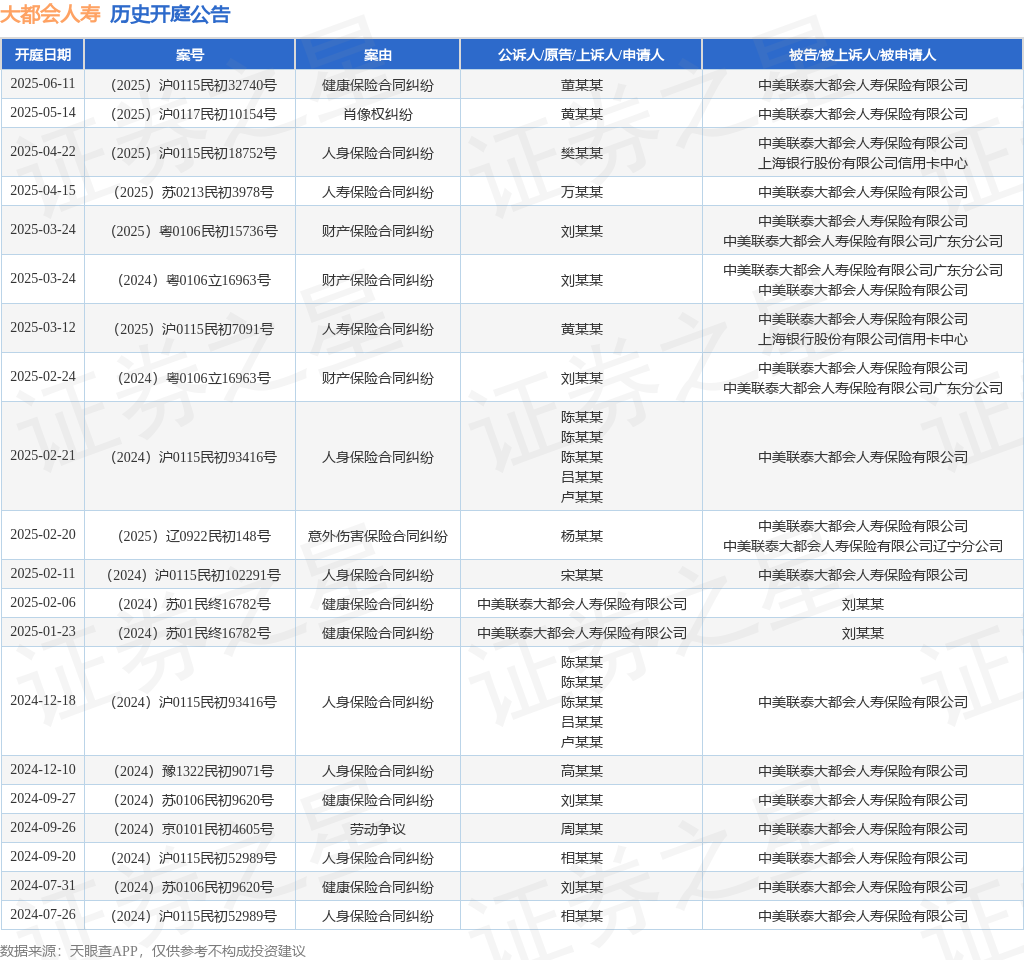Select the 案号 column header
1024x960 pixels.
click(190, 55)
